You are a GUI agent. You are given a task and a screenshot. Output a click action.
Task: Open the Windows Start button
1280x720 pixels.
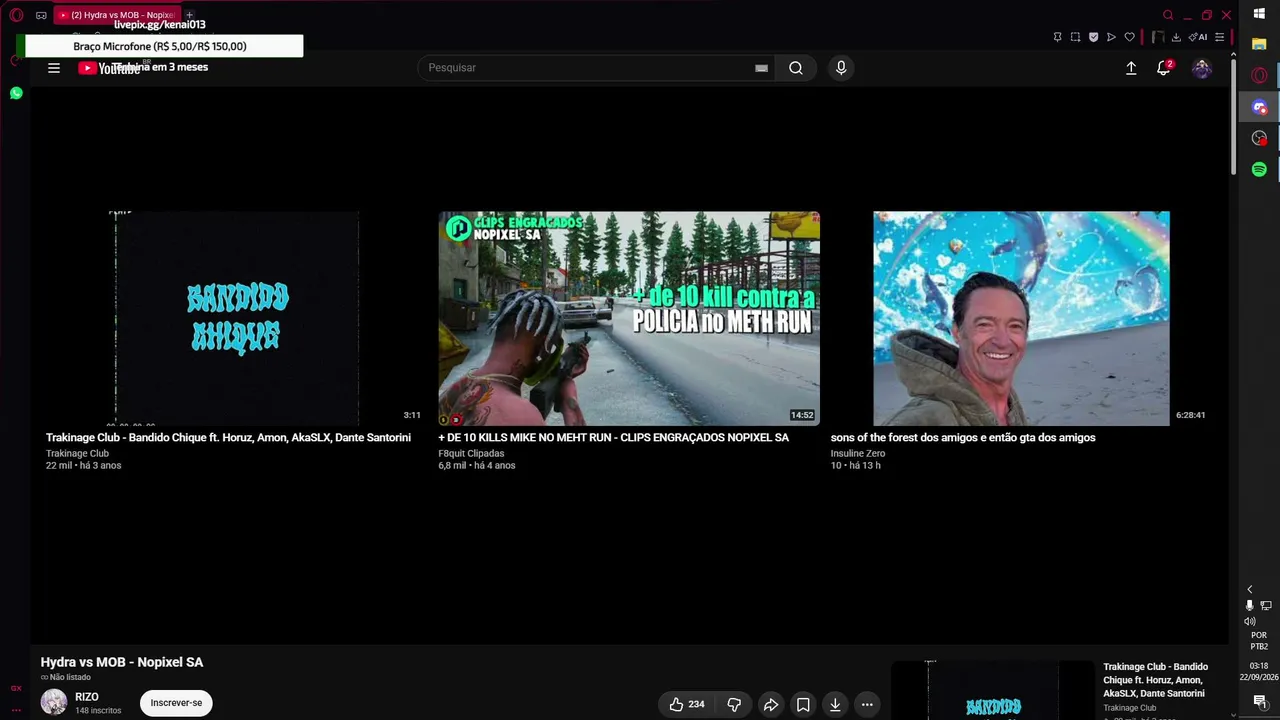[x=1259, y=14]
